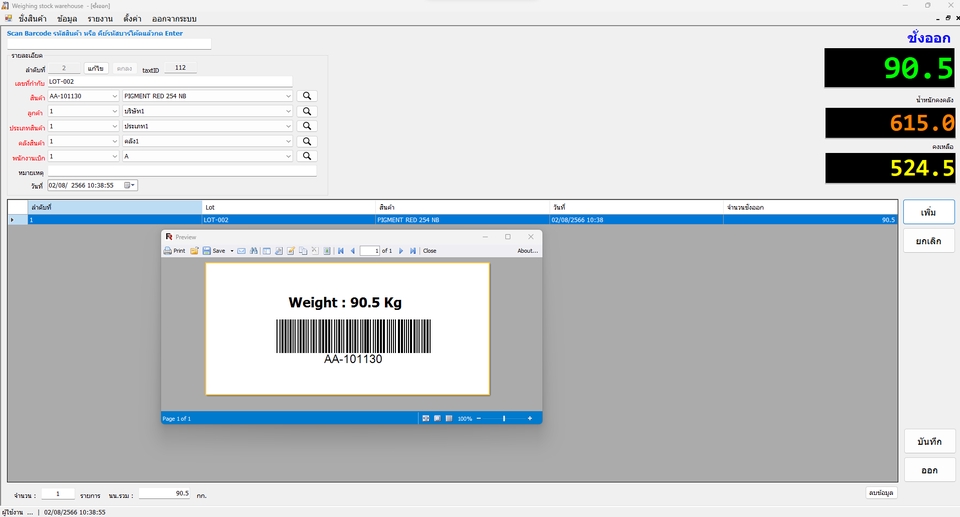Screen dimensions: 960x517
Task: Expand the AA-101130 product code dropdown
Action: [x=114, y=96]
